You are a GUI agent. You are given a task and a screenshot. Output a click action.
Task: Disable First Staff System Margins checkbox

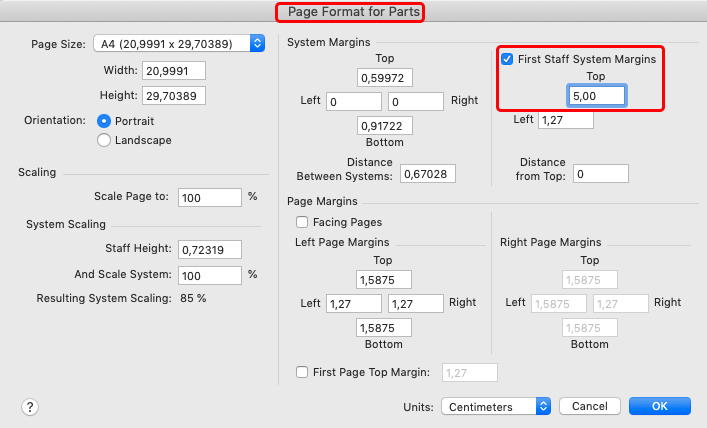[507, 59]
